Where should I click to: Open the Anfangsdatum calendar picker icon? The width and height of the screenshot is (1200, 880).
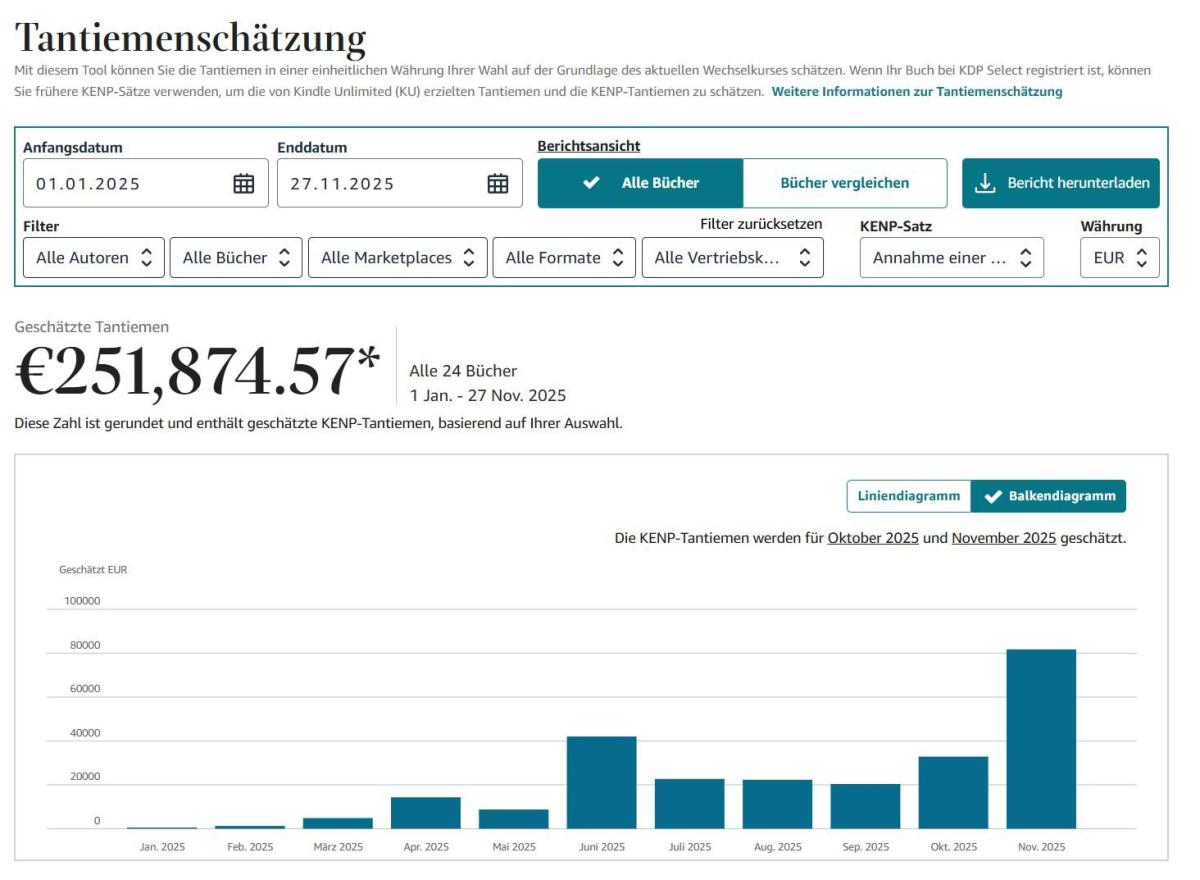(244, 183)
